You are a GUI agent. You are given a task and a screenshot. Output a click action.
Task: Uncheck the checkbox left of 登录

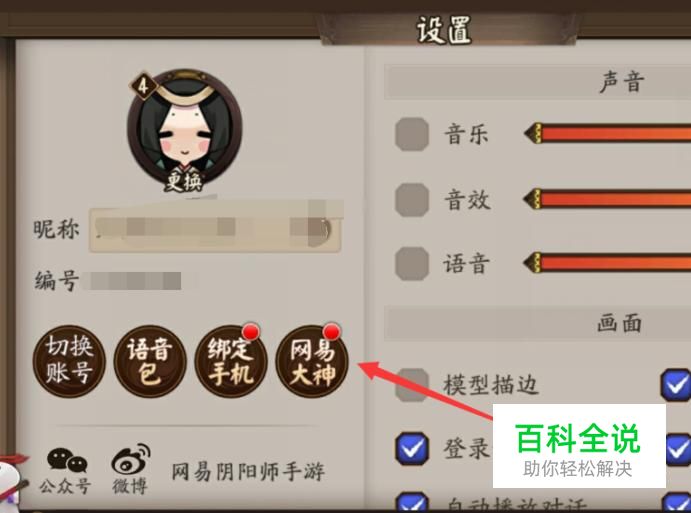(x=412, y=449)
